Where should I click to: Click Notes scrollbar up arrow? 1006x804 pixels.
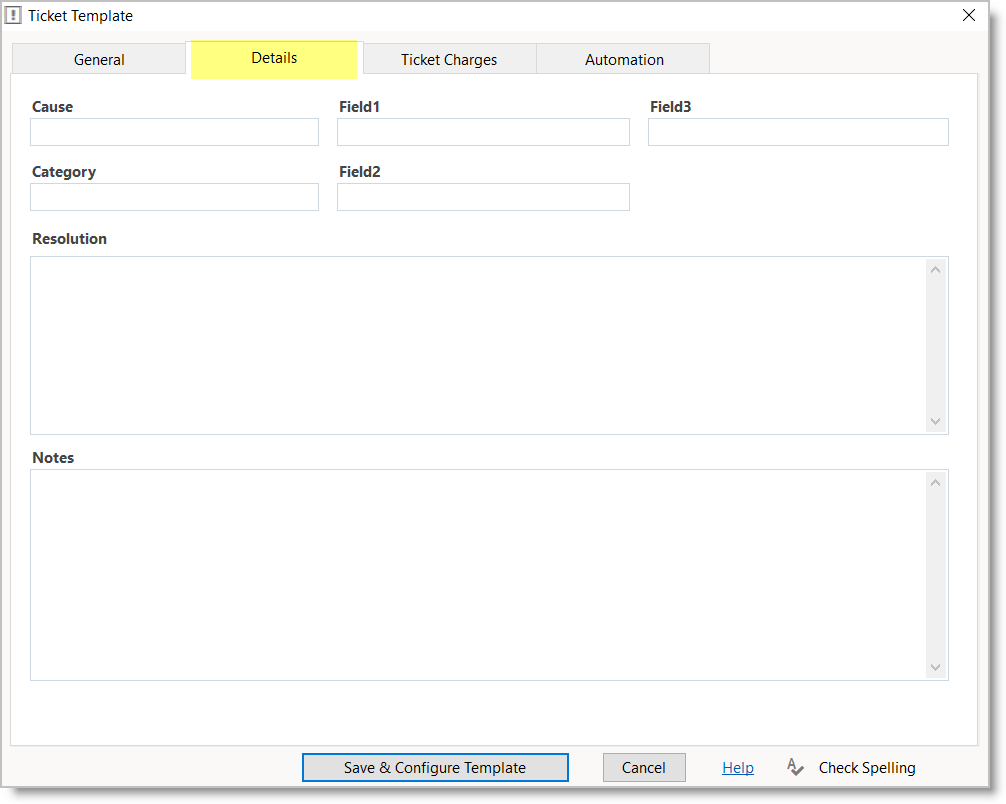point(936,483)
